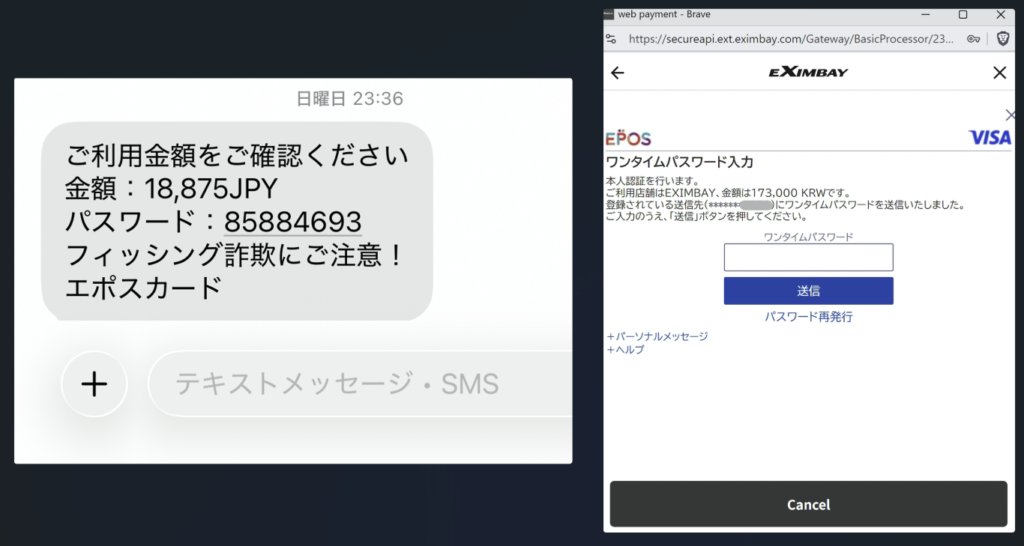
Task: Click the Cancel button in payment window
Action: 808,504
